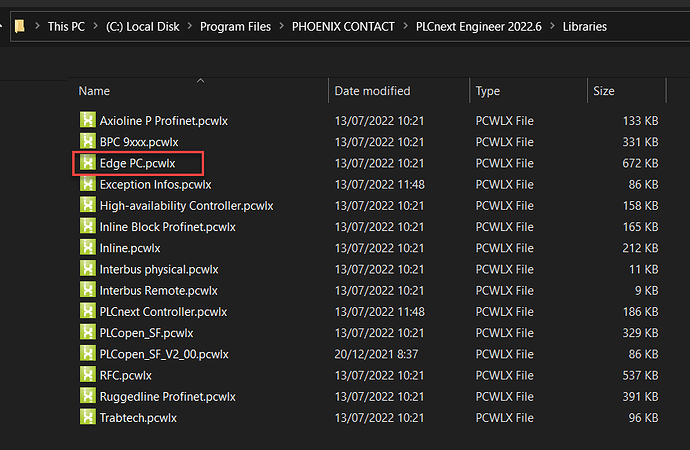This screenshot has height=450, width=690.
Task: Sort by the Type column header
Action: (528, 91)
